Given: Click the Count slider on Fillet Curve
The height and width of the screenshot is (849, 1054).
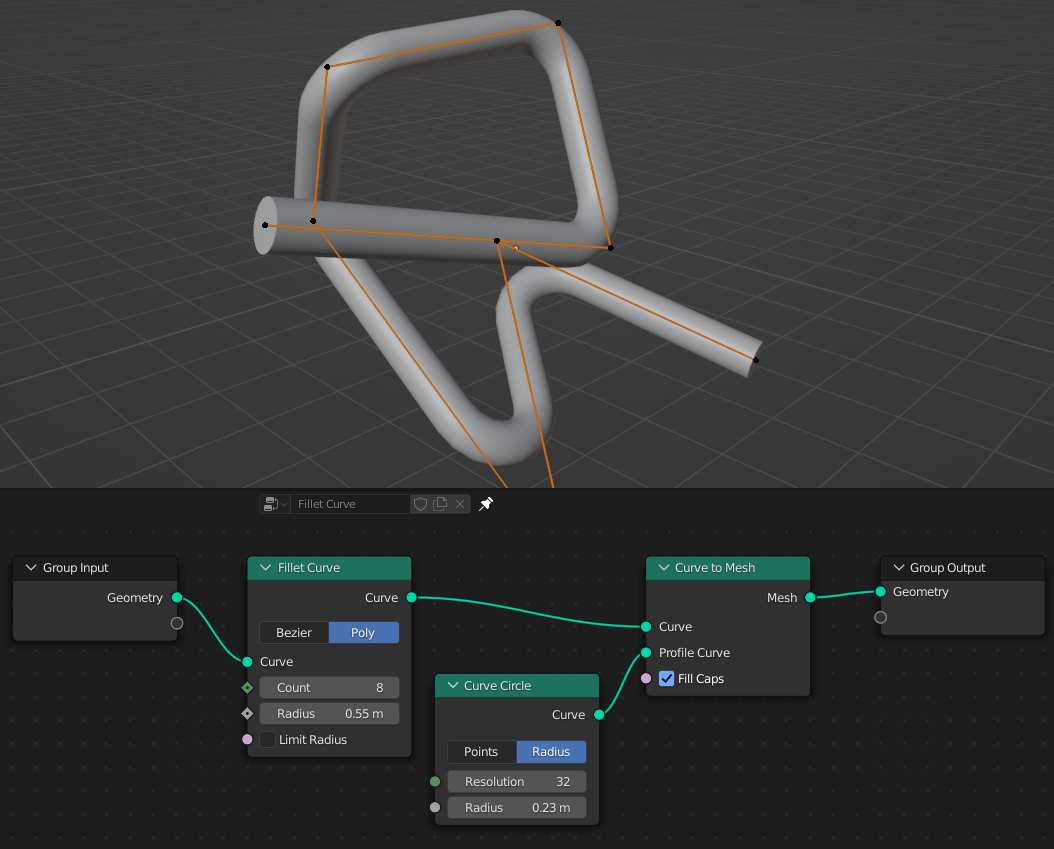Looking at the screenshot, I should 329,687.
